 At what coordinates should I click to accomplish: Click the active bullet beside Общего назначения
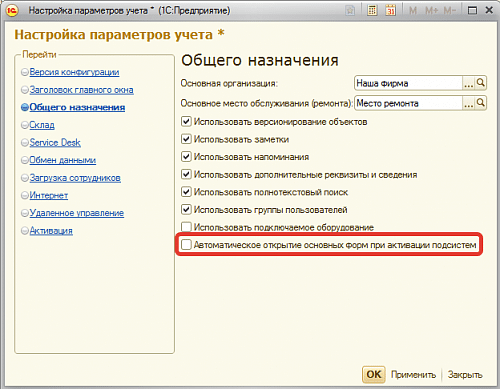[25, 107]
